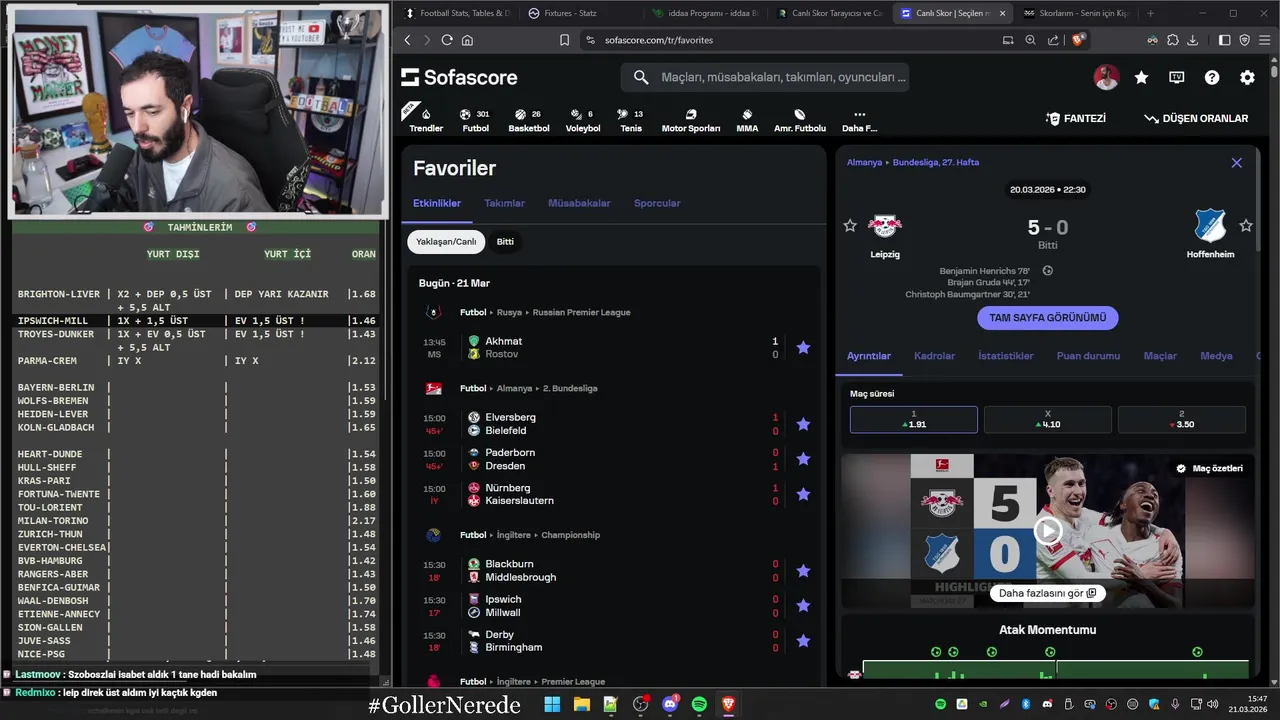This screenshot has height=720, width=1280.
Task: Open File Explorer from the taskbar
Action: coord(581,705)
